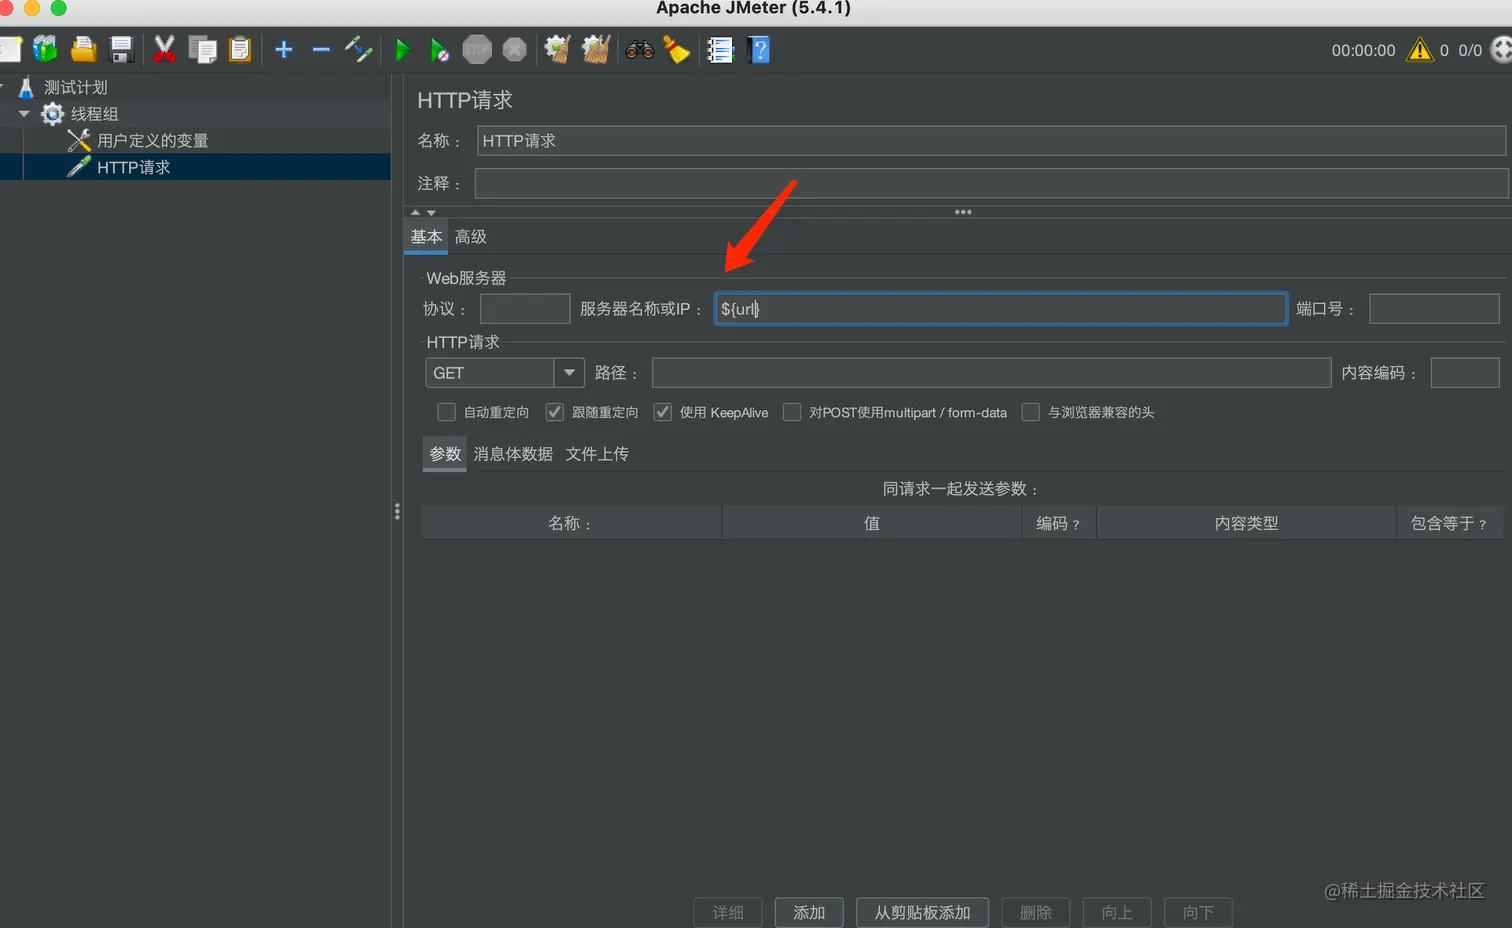This screenshot has width=1512, height=928.
Task: Open the GET method dropdown
Action: tap(569, 372)
